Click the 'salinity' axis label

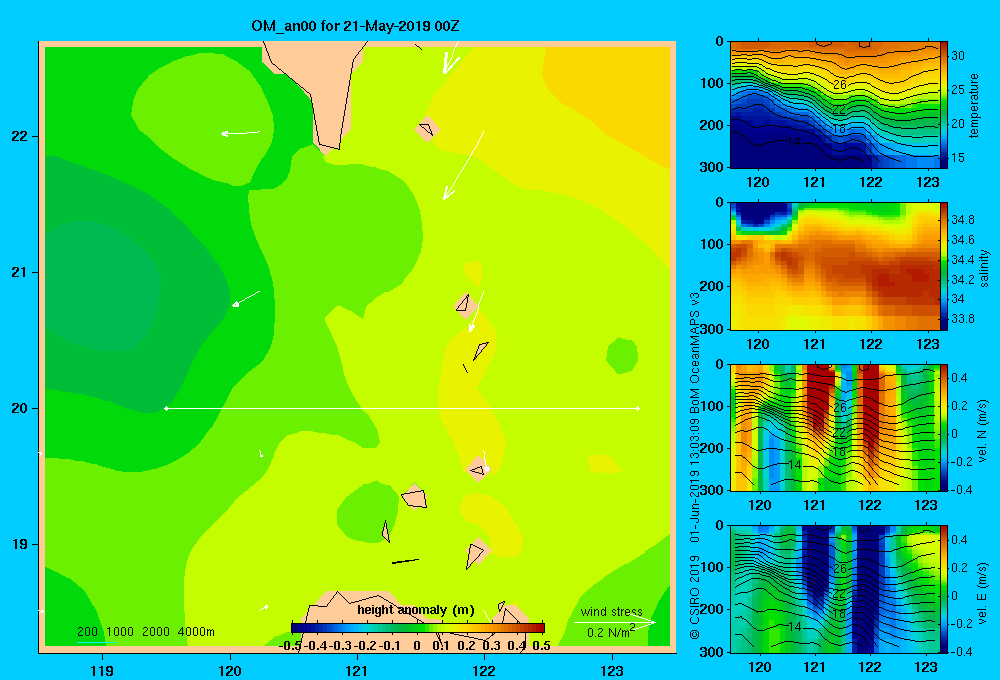pos(984,268)
